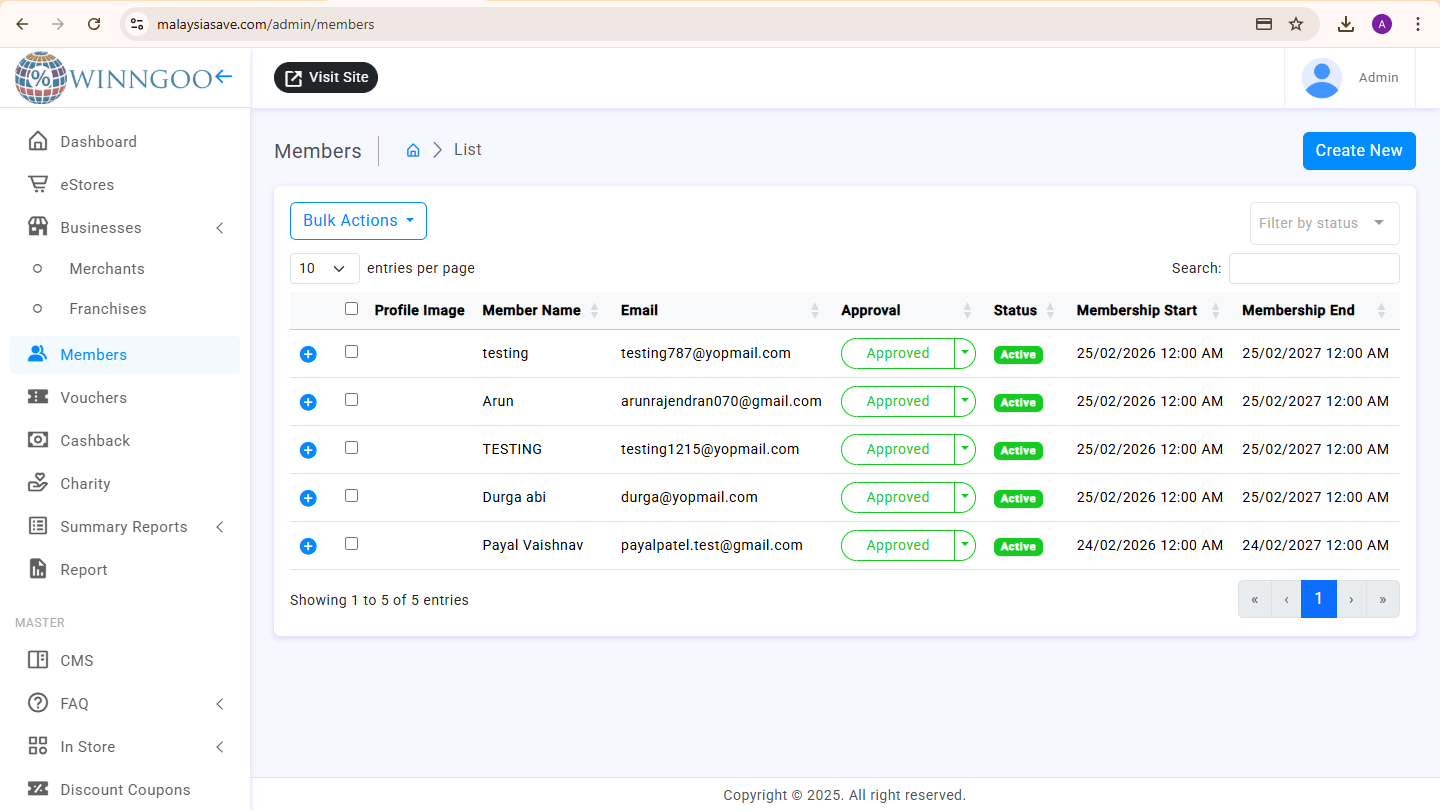Go to Vouchers in sidebar

[93, 398]
